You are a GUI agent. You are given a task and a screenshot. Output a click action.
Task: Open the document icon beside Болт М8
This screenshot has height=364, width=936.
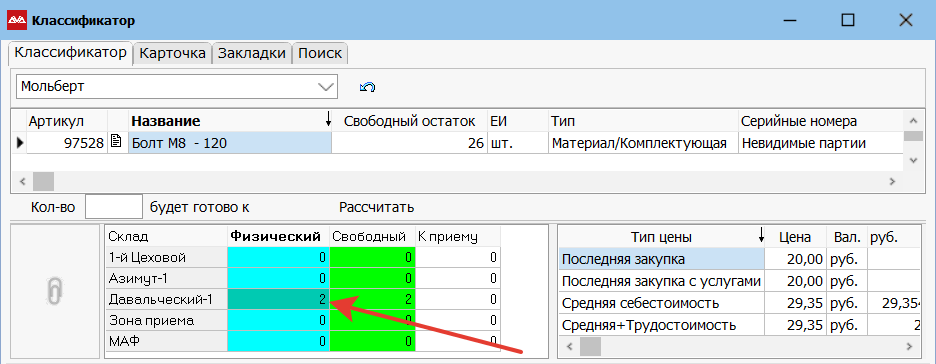point(117,143)
